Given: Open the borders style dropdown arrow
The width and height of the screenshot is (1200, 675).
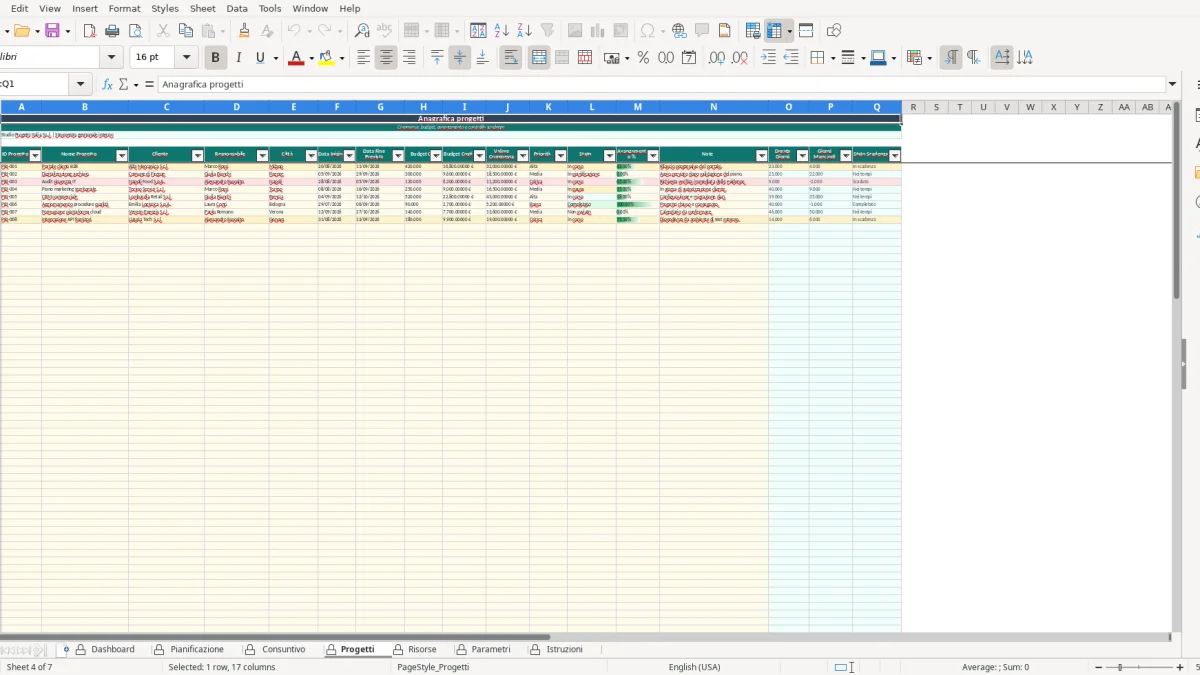Looking at the screenshot, I should pyautogui.click(x=832, y=58).
